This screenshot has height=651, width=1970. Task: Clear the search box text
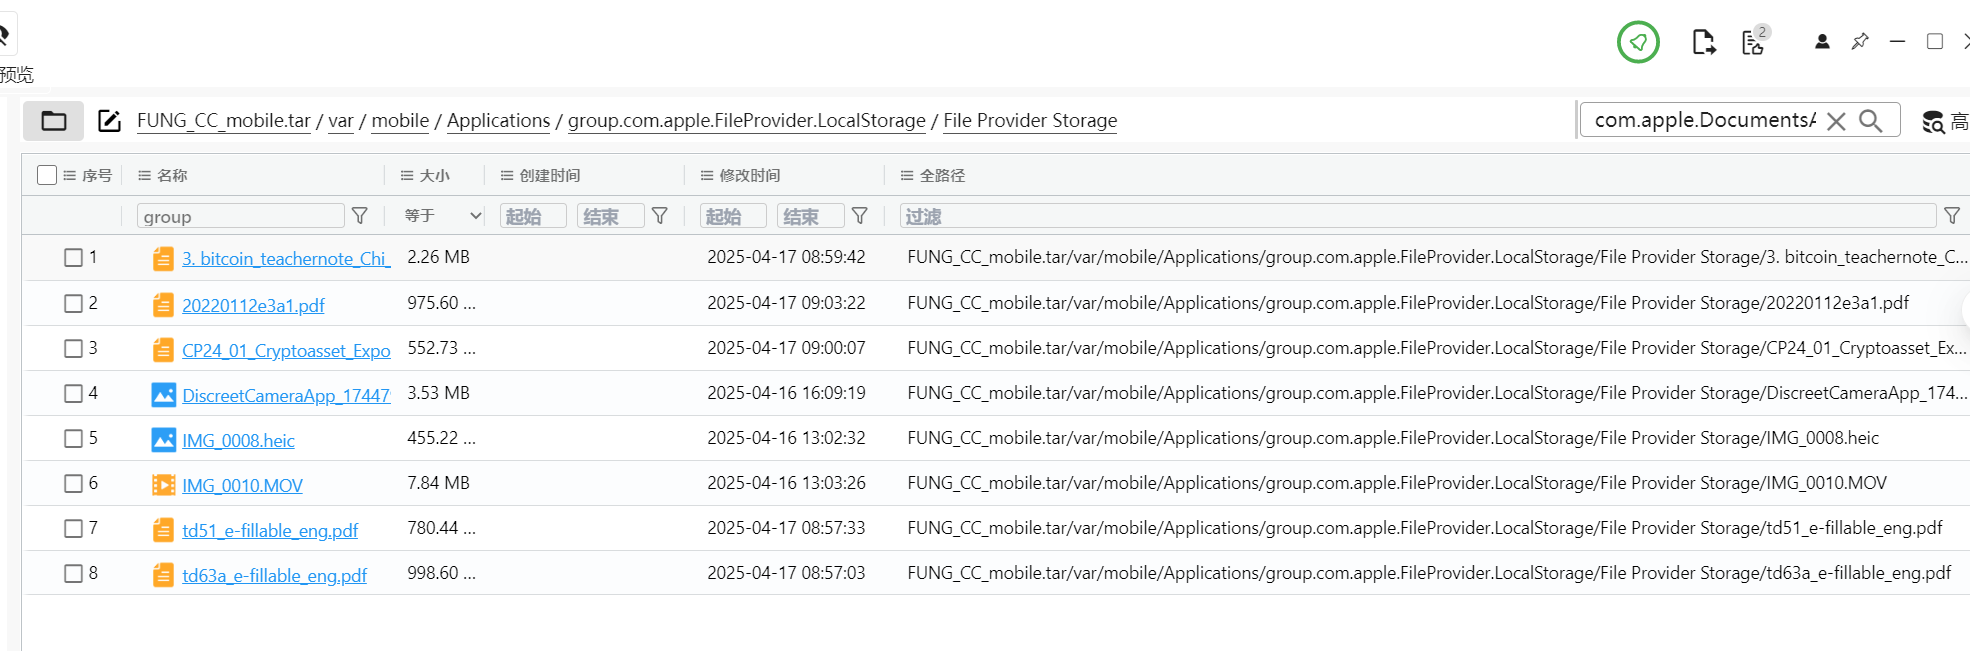(x=1836, y=121)
